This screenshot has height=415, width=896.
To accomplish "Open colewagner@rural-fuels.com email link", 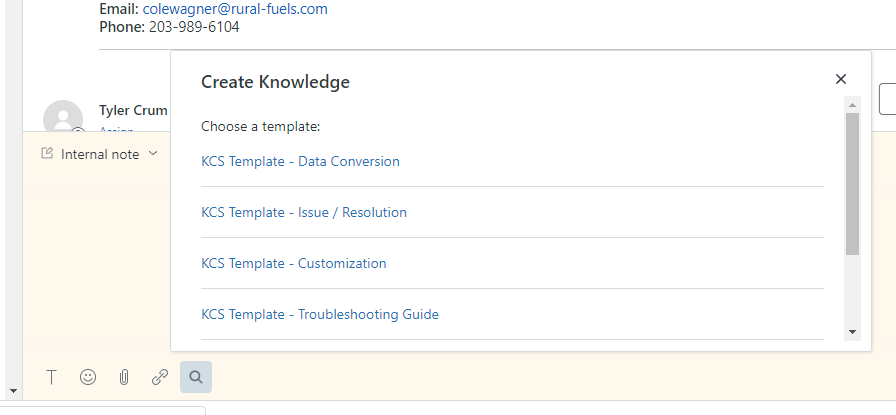I will pos(235,9).
